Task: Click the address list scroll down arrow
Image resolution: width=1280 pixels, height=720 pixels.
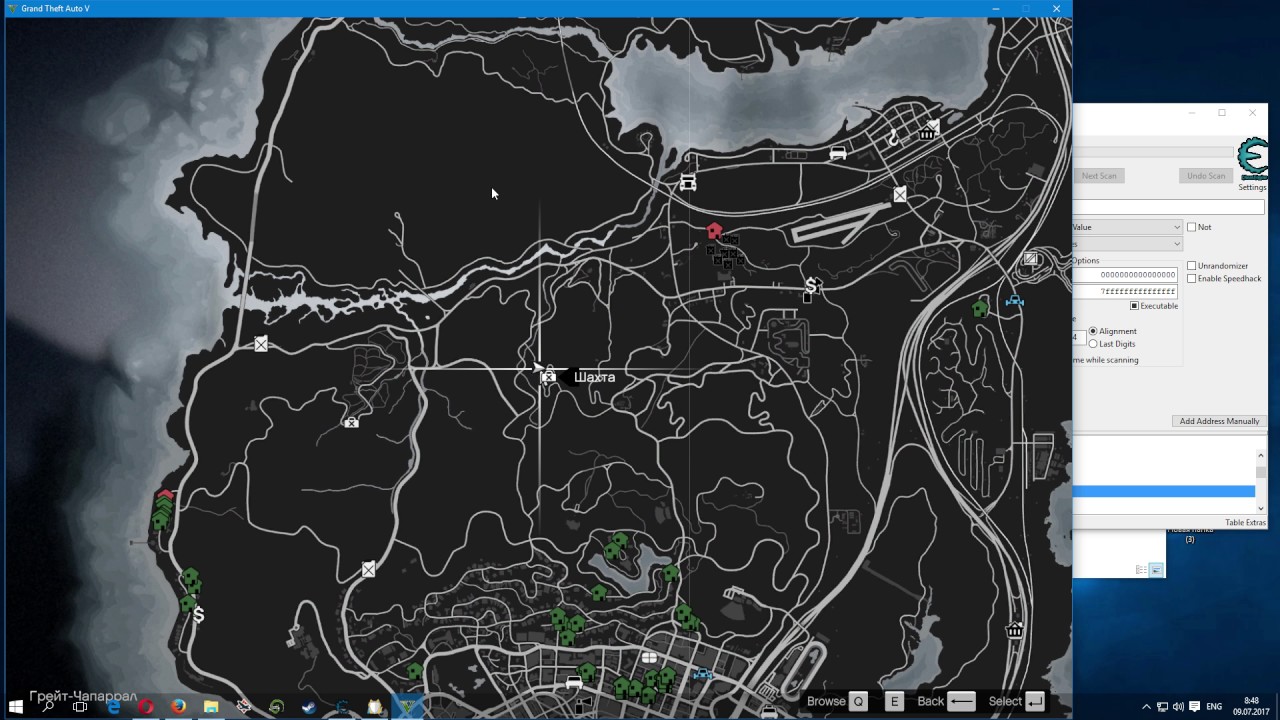Action: (x=1261, y=509)
